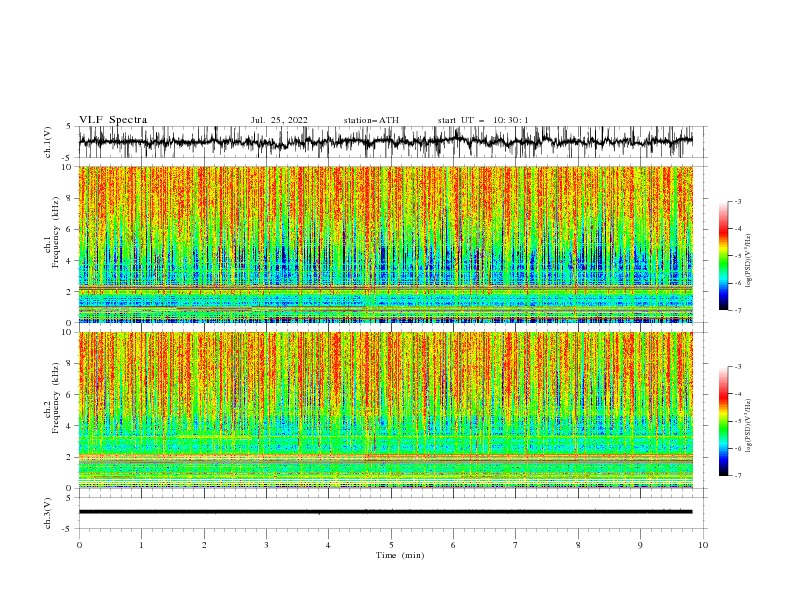
Task: Click the "-3" tick on ch.2 colorbar
Action: 738,367
